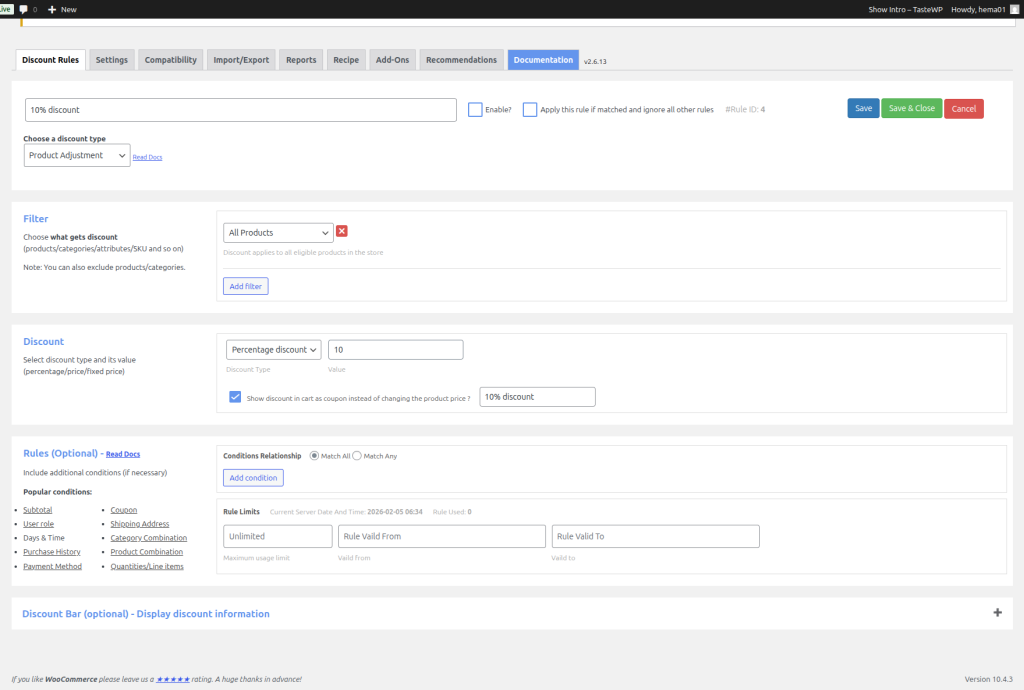
Task: Select the Match Any radio button
Action: 357,456
